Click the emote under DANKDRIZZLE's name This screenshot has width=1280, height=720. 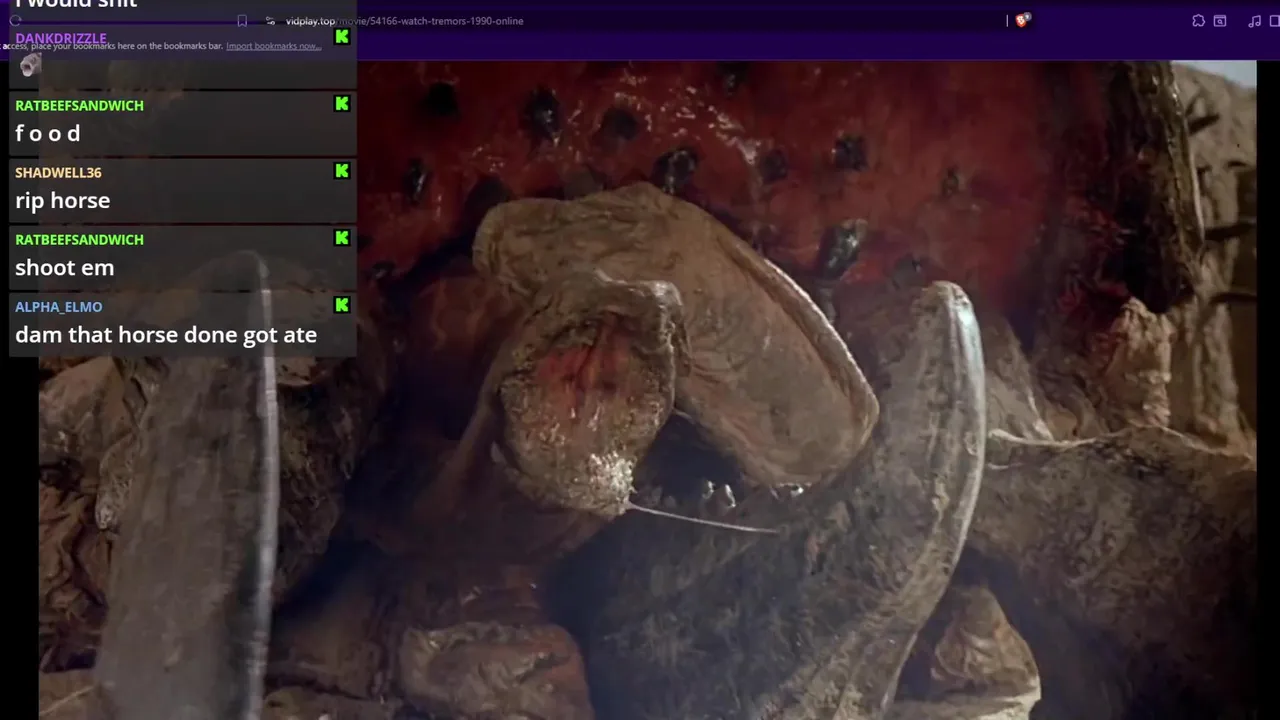(x=30, y=66)
